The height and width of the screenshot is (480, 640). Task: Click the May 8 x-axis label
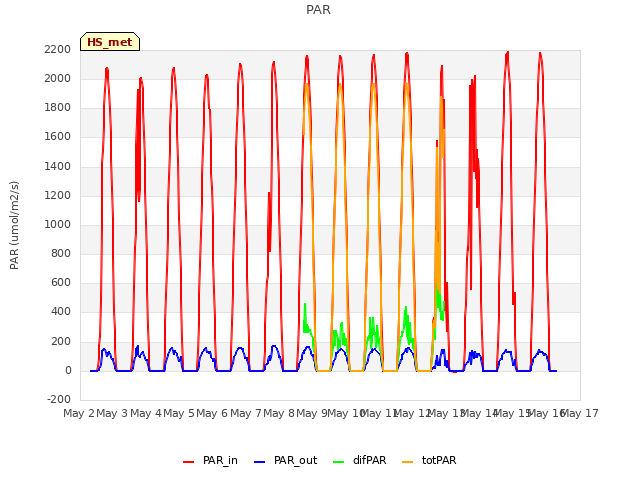[x=279, y=413]
